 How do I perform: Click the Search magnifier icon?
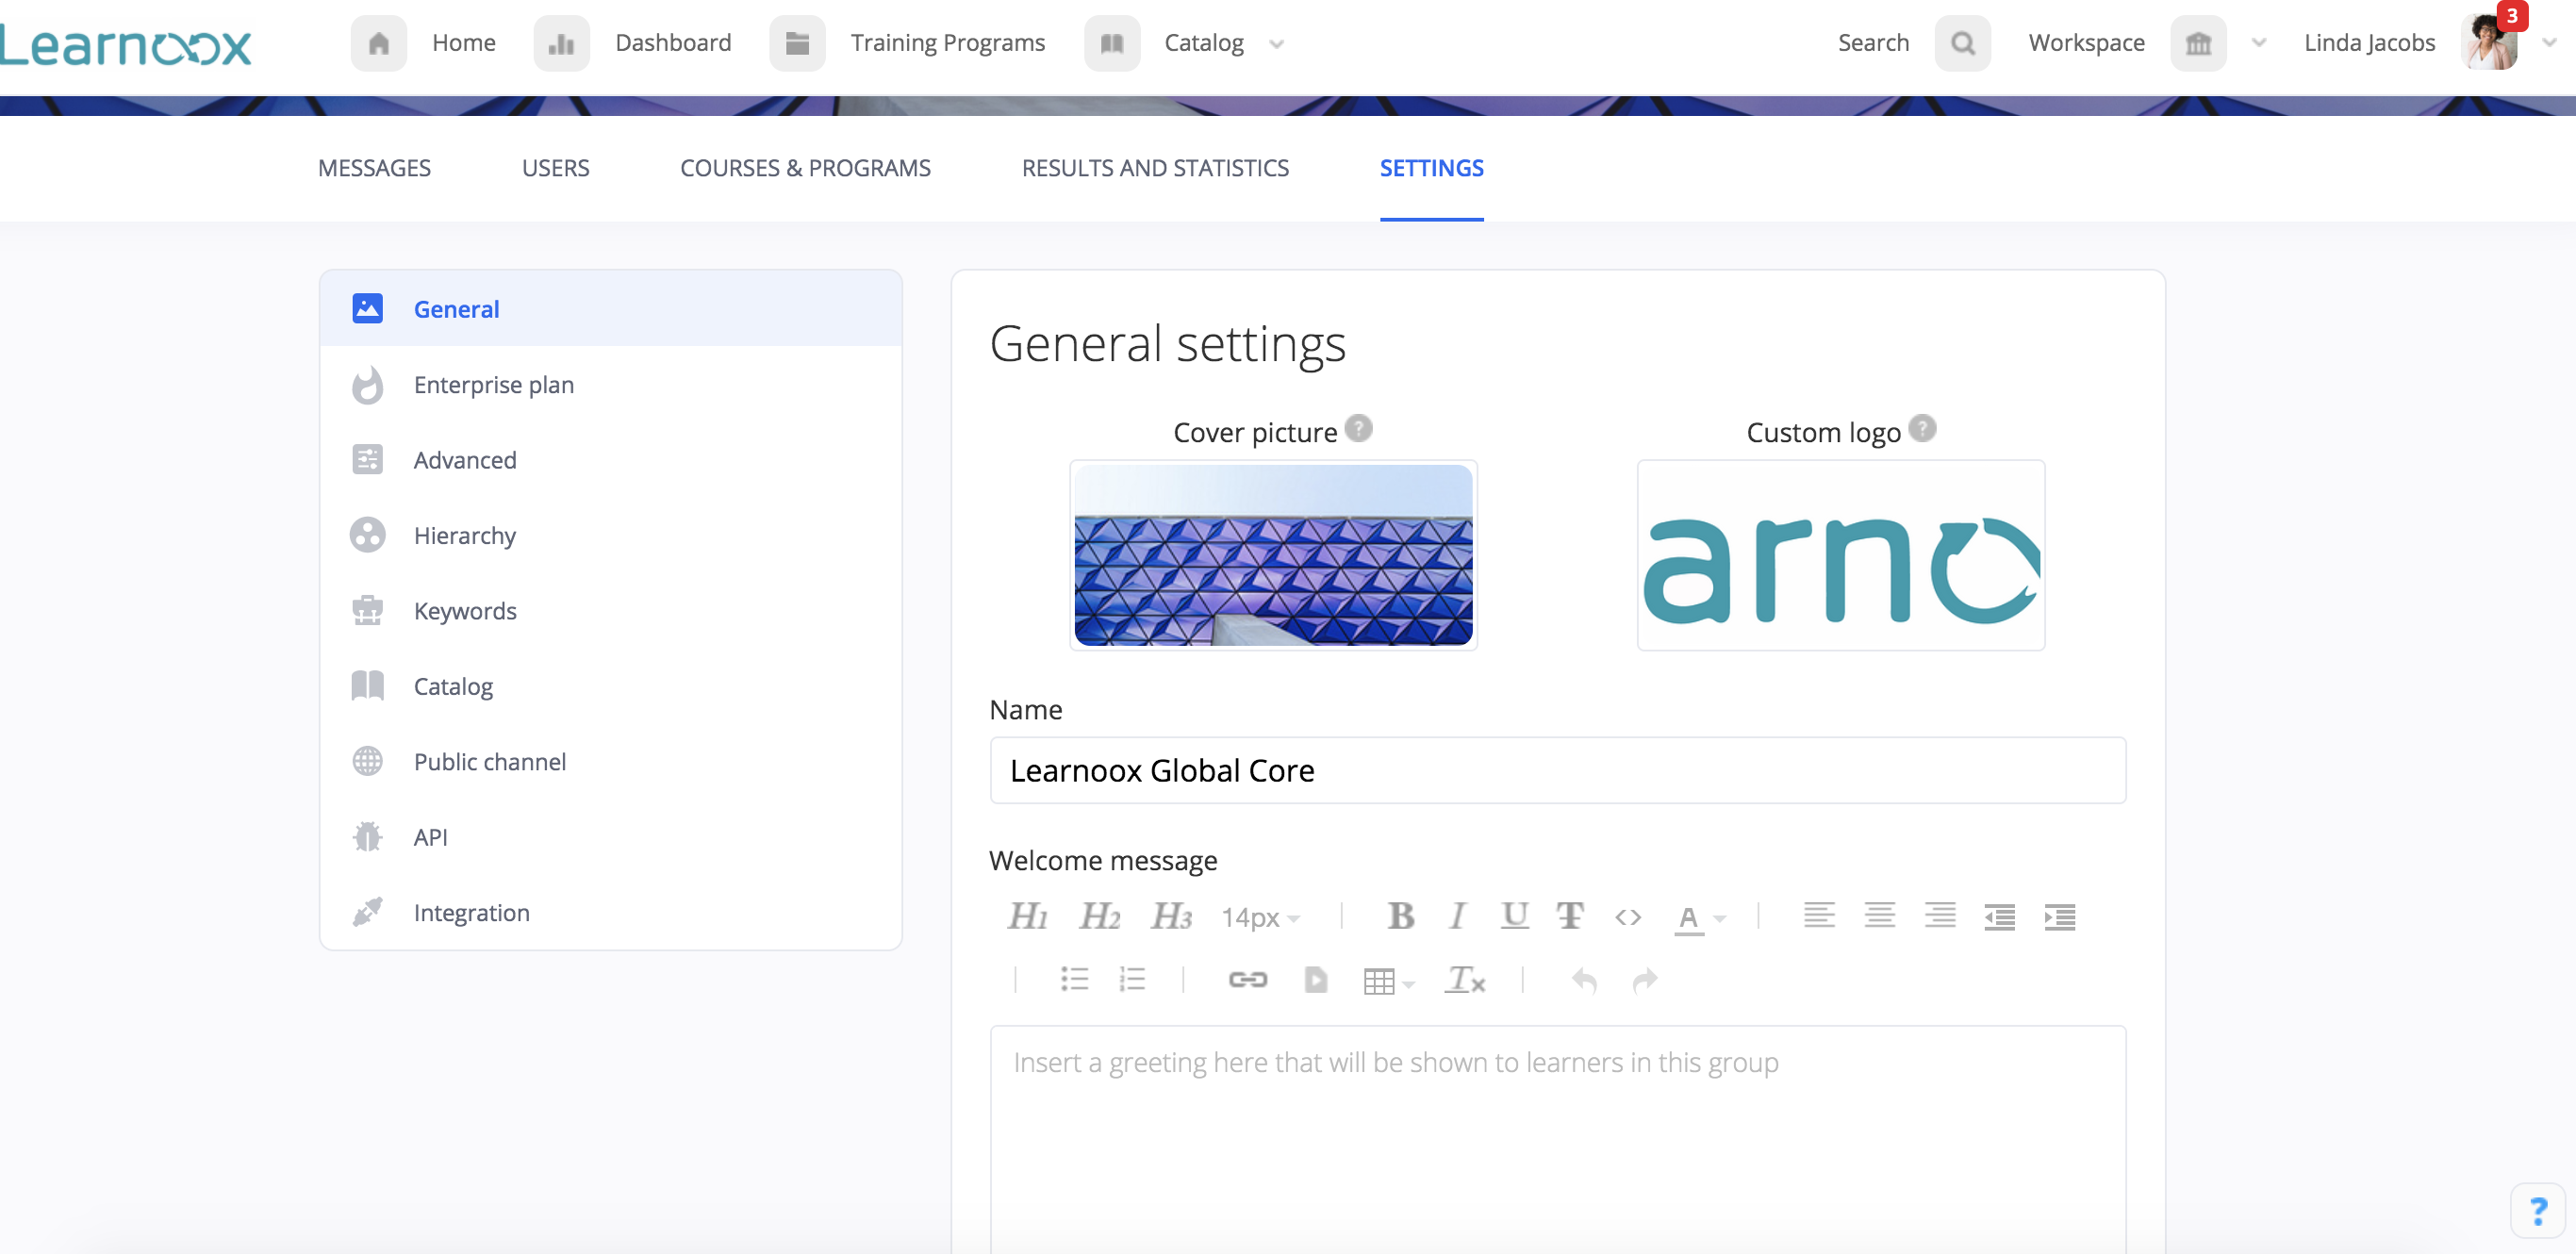click(x=1962, y=43)
